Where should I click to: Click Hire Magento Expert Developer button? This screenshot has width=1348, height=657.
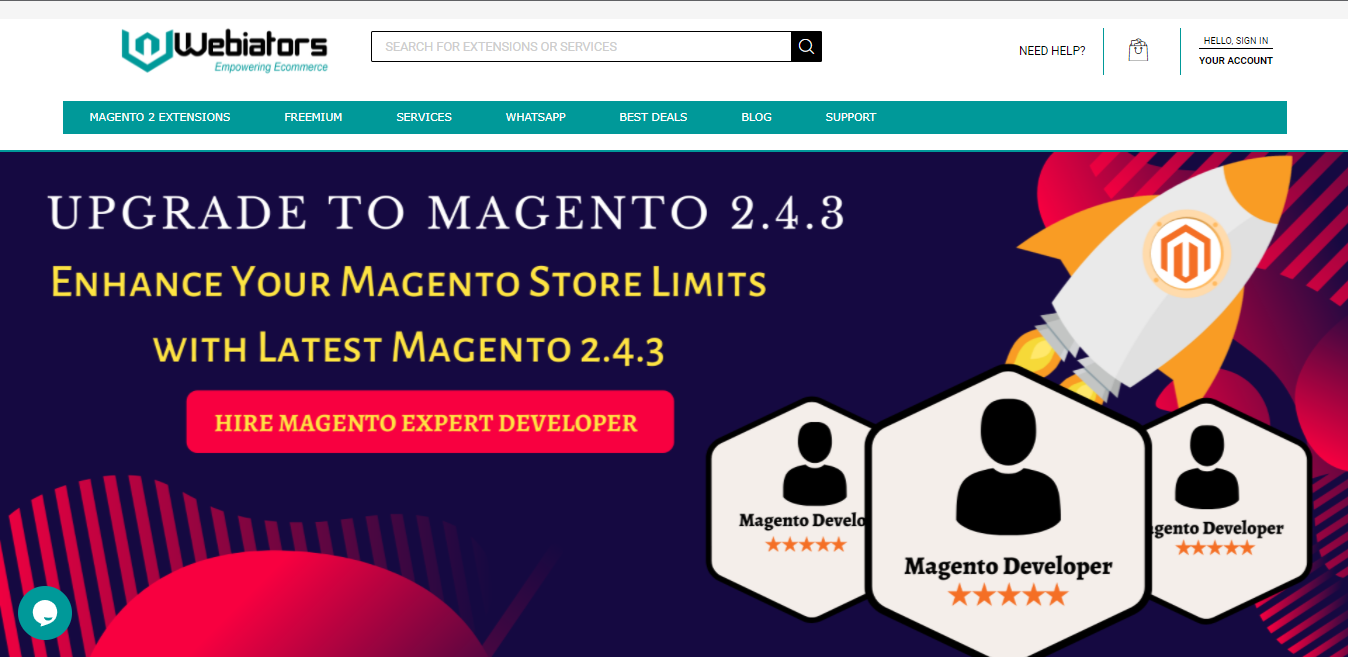tap(430, 422)
